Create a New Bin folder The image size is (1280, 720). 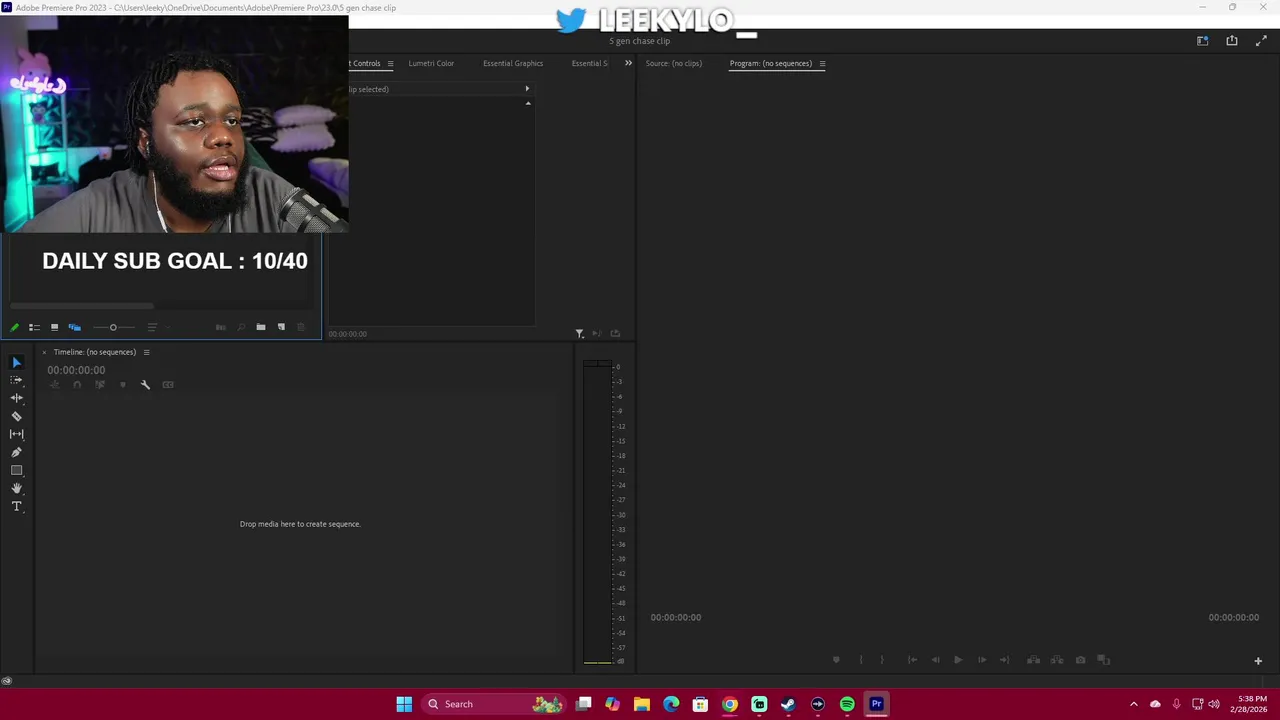(261, 327)
